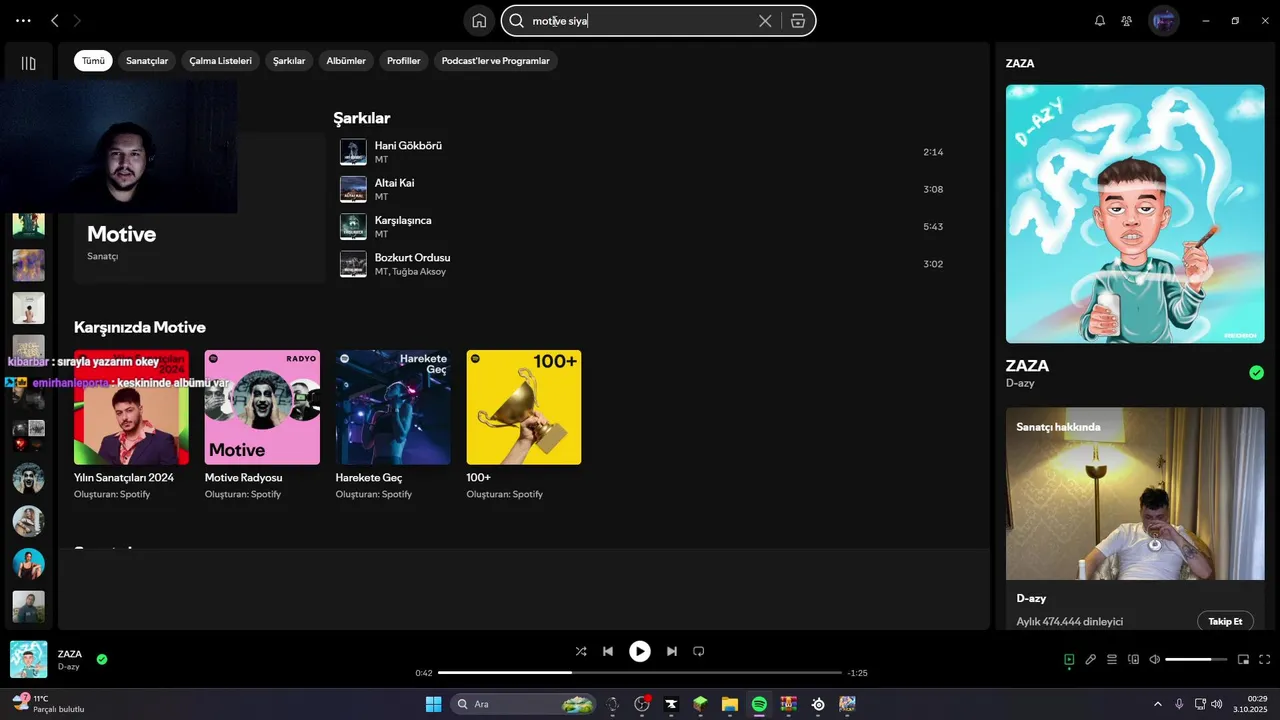The width and height of the screenshot is (1280, 720).
Task: Select the Sanatçılar filter chip
Action: (147, 61)
